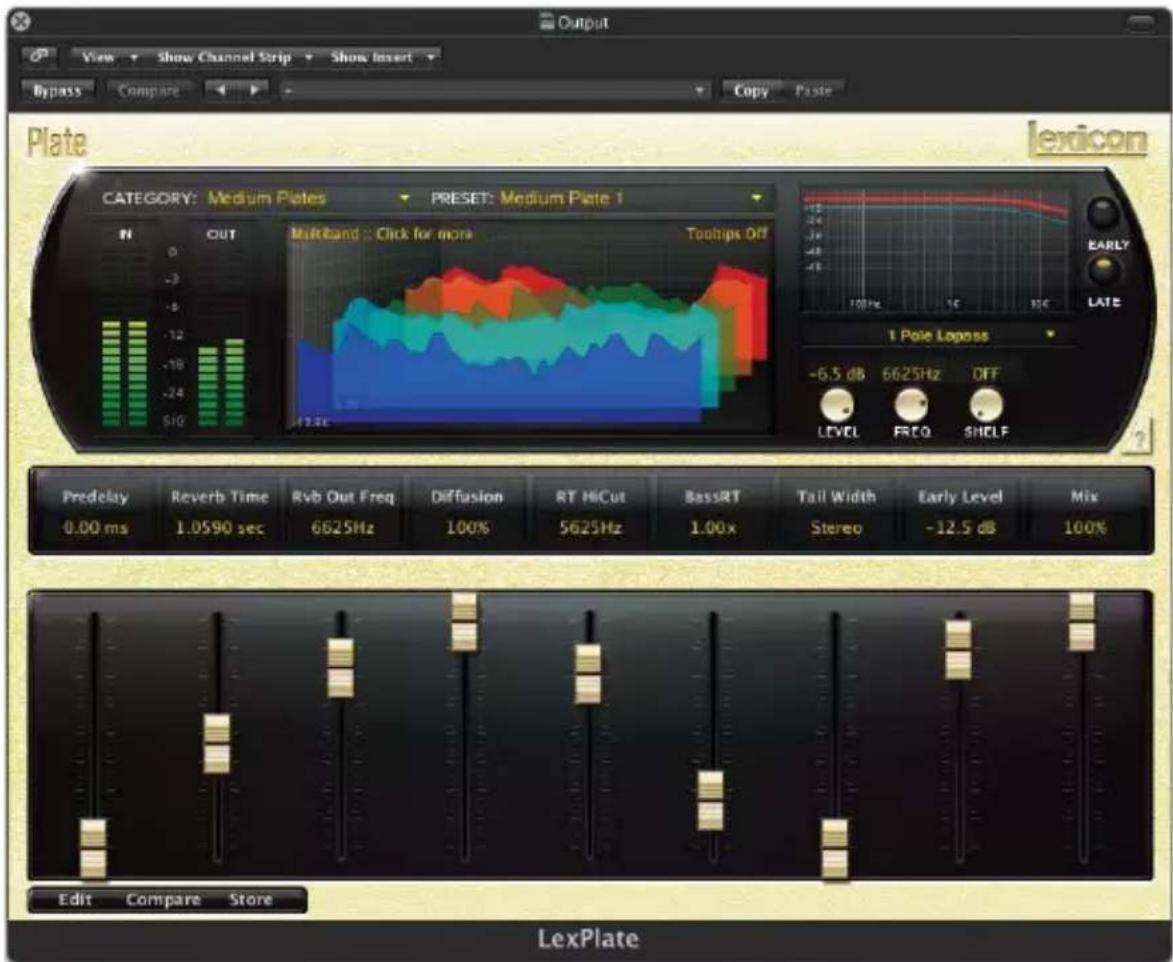
Task: Click the Paste button
Action: (813, 91)
